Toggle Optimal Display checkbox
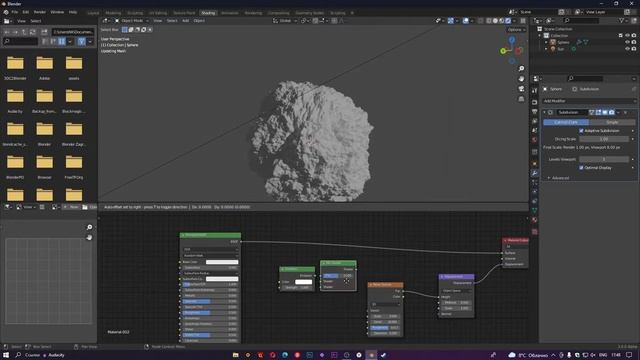 pyautogui.click(x=581, y=168)
